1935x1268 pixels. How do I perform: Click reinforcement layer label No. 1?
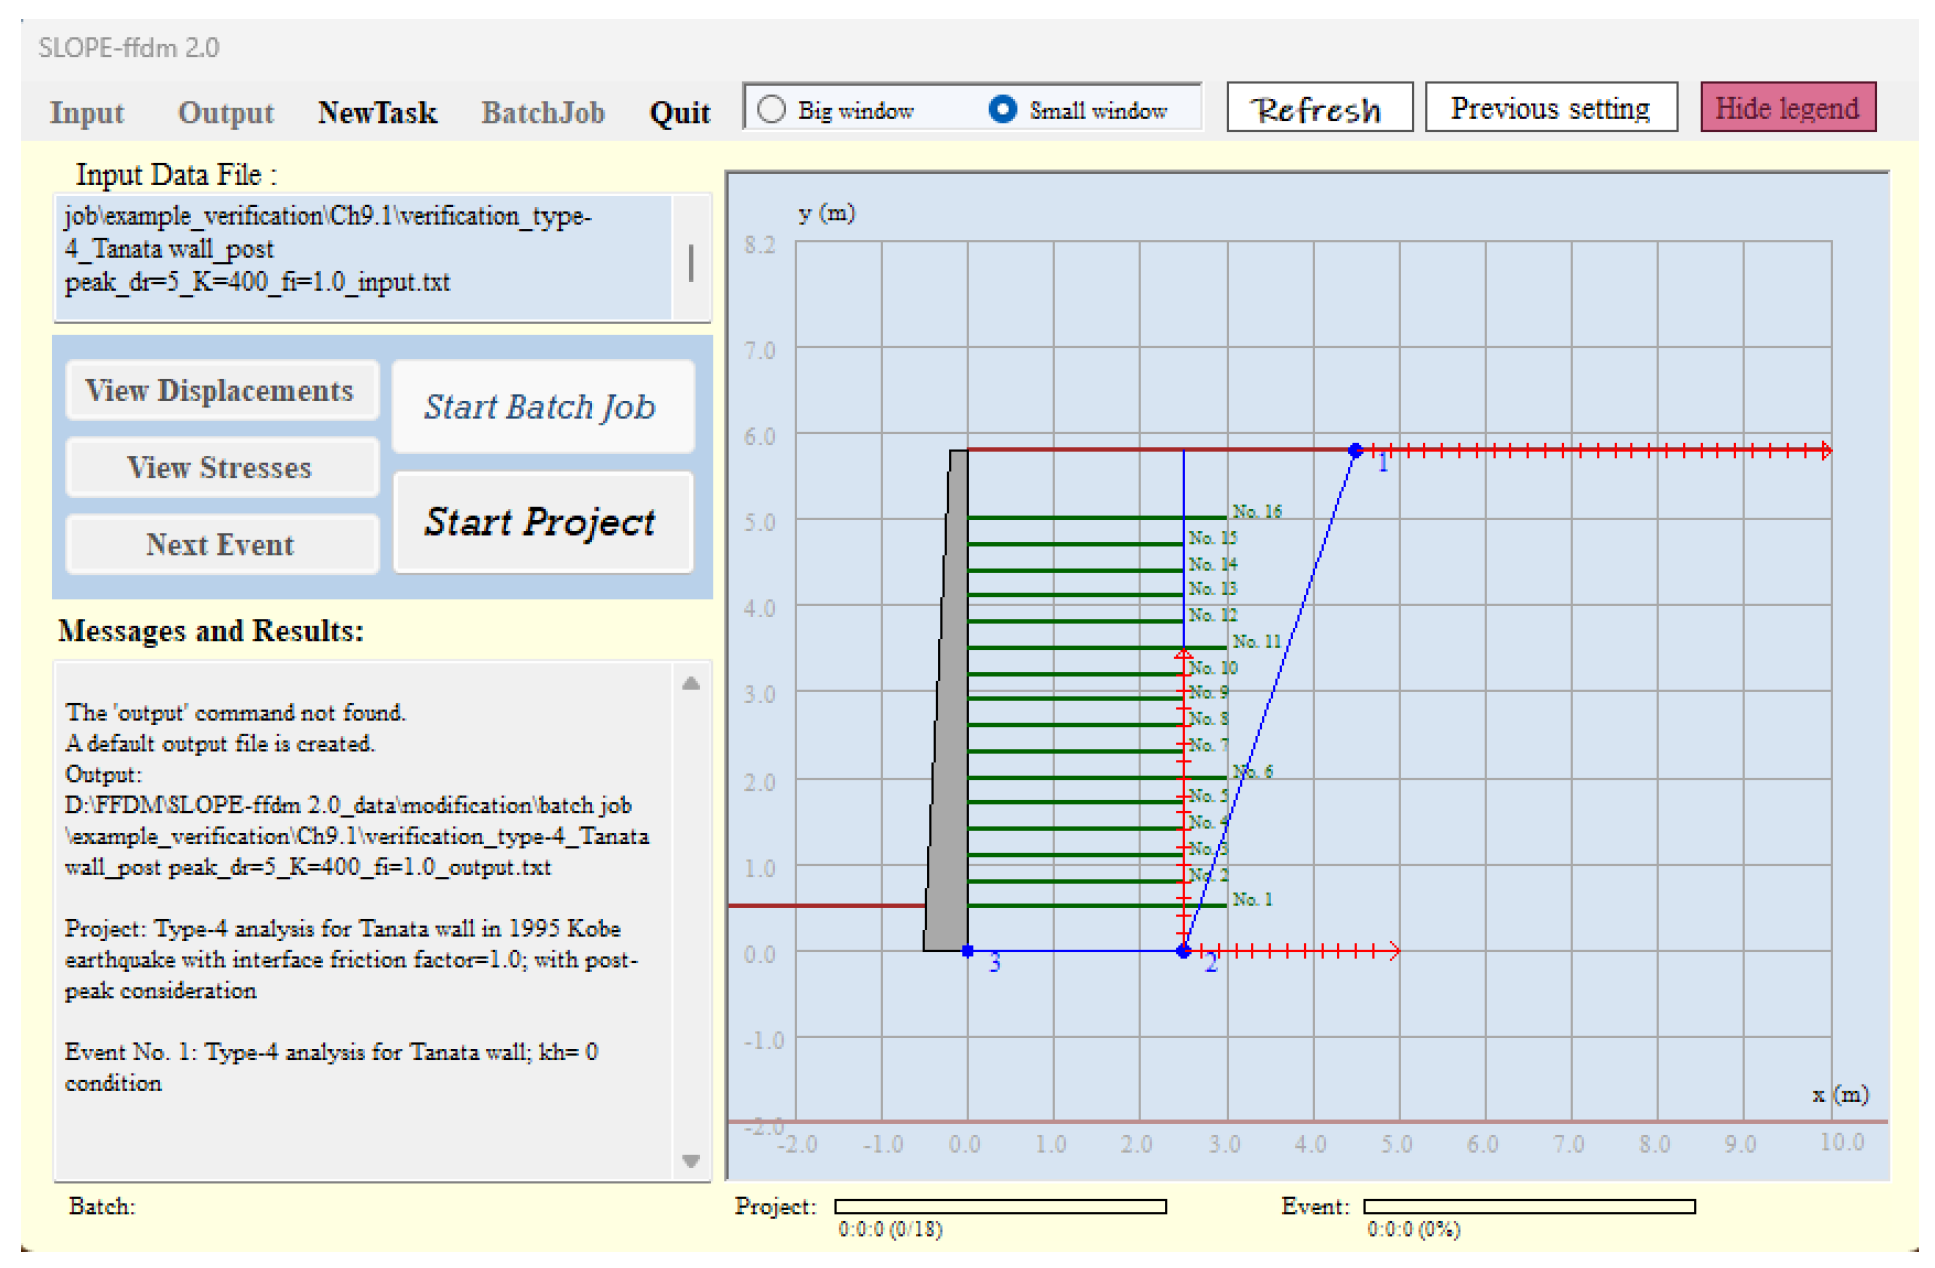pos(1251,899)
